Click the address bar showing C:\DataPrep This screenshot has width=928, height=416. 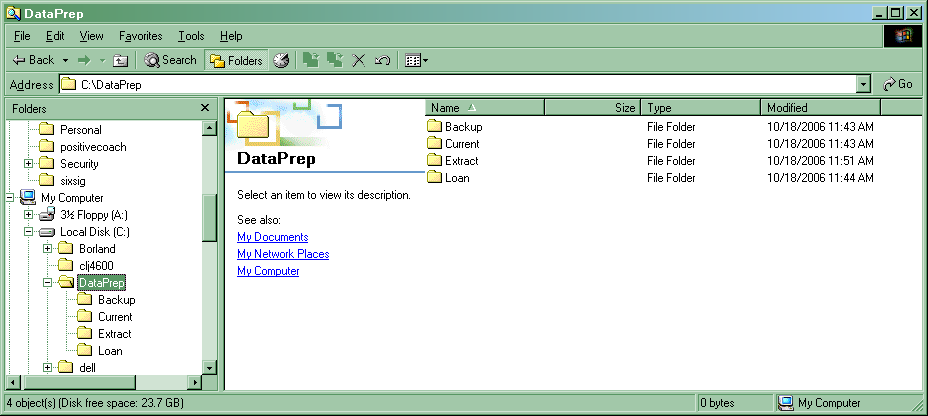click(459, 85)
